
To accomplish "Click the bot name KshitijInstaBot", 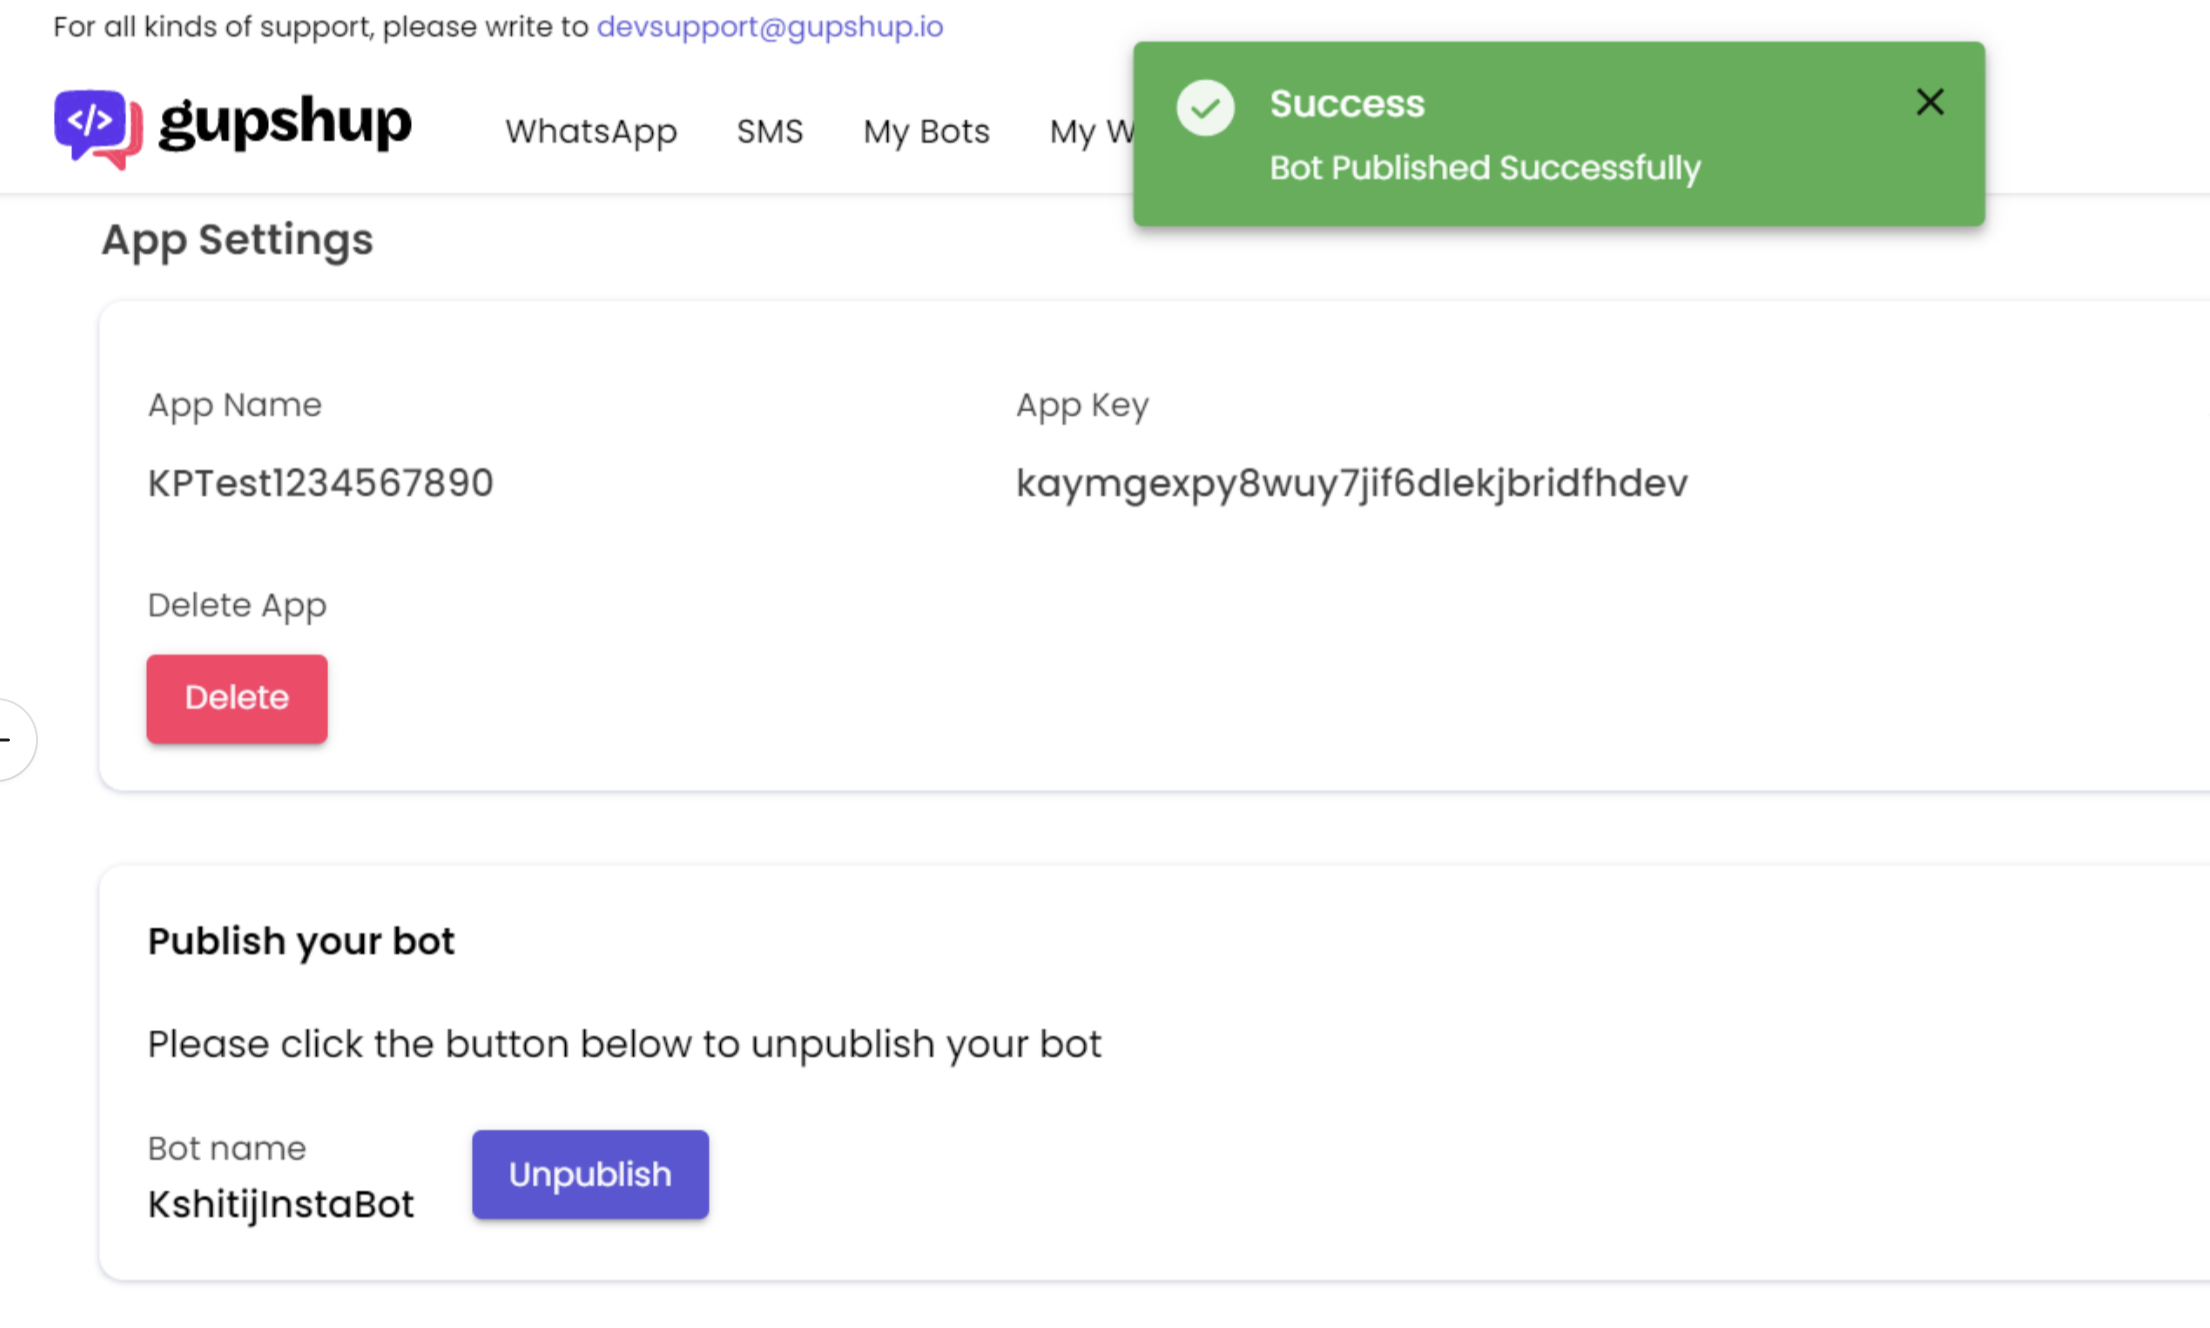I will click(x=280, y=1204).
